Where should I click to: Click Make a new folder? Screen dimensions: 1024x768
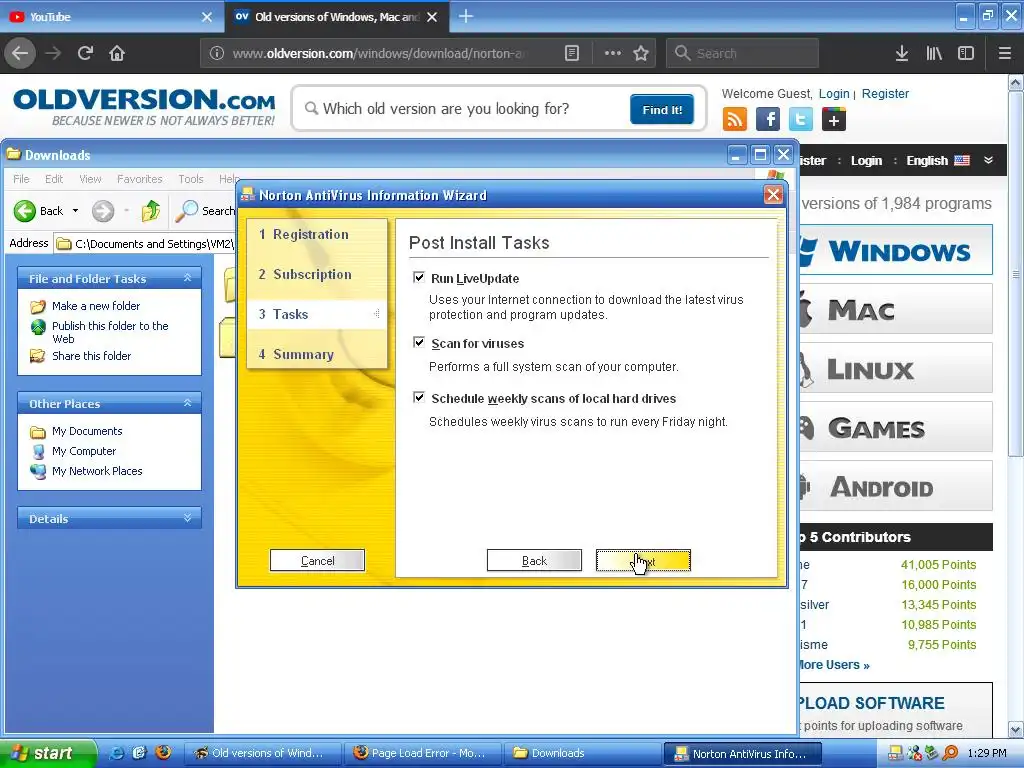click(x=95, y=306)
